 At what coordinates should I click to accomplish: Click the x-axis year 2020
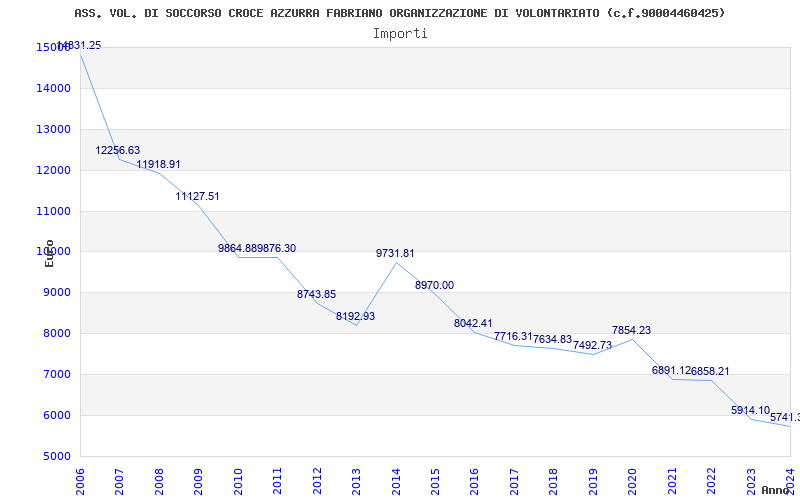click(x=633, y=481)
